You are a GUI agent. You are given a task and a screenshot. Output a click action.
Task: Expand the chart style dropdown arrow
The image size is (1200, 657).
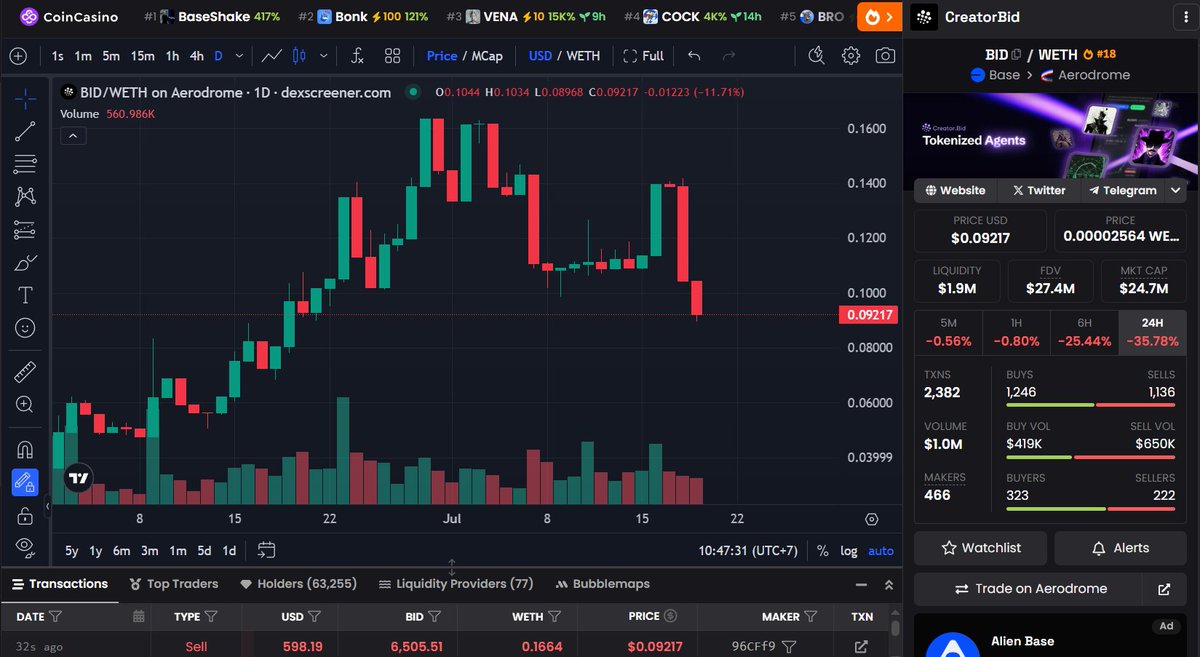[x=325, y=56]
